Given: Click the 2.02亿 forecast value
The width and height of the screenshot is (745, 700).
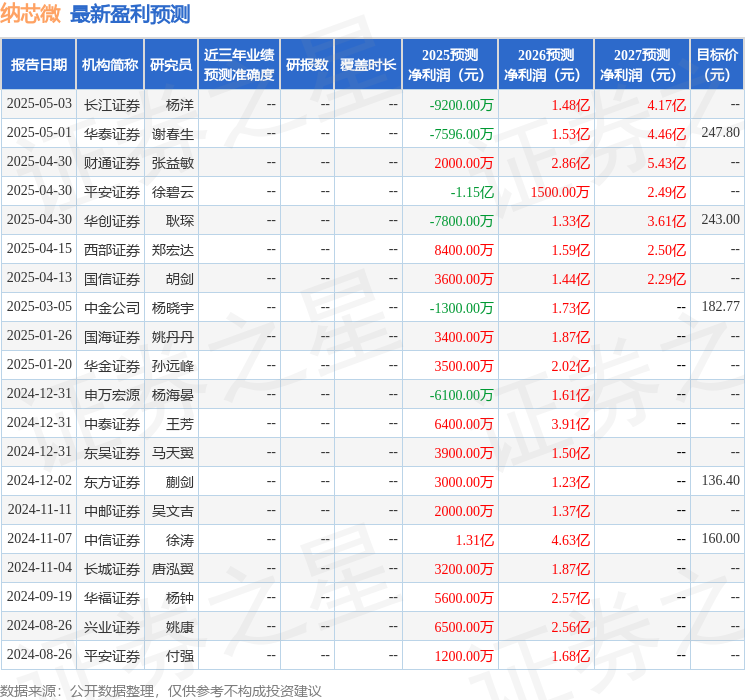Looking at the screenshot, I should click(571, 366).
